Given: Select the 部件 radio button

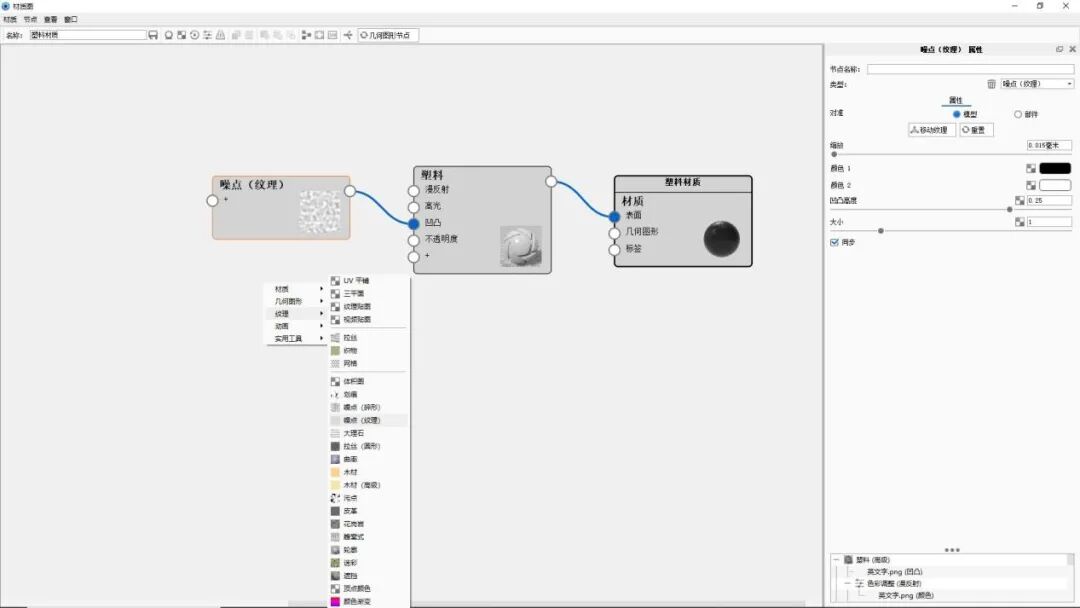Looking at the screenshot, I should coord(1018,113).
